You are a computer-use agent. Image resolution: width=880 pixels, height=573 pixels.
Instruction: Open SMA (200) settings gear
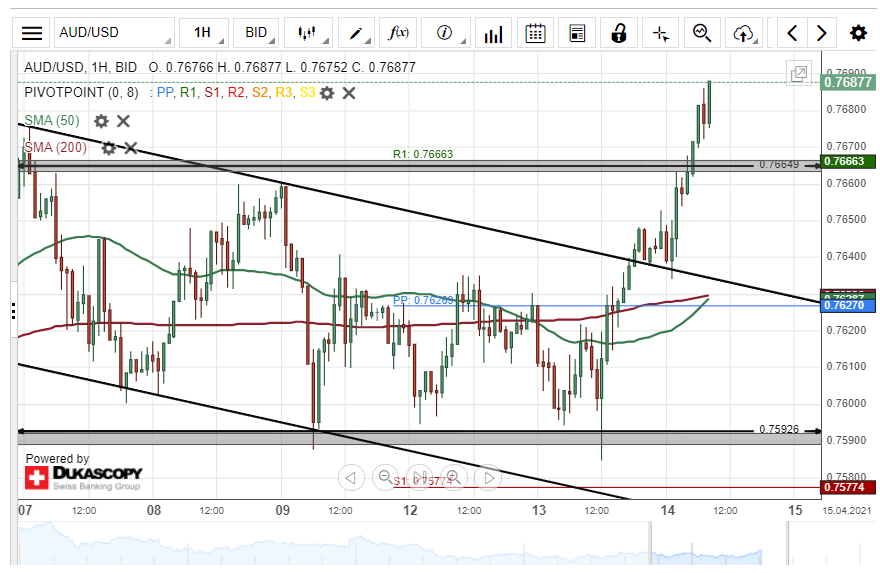pos(108,148)
